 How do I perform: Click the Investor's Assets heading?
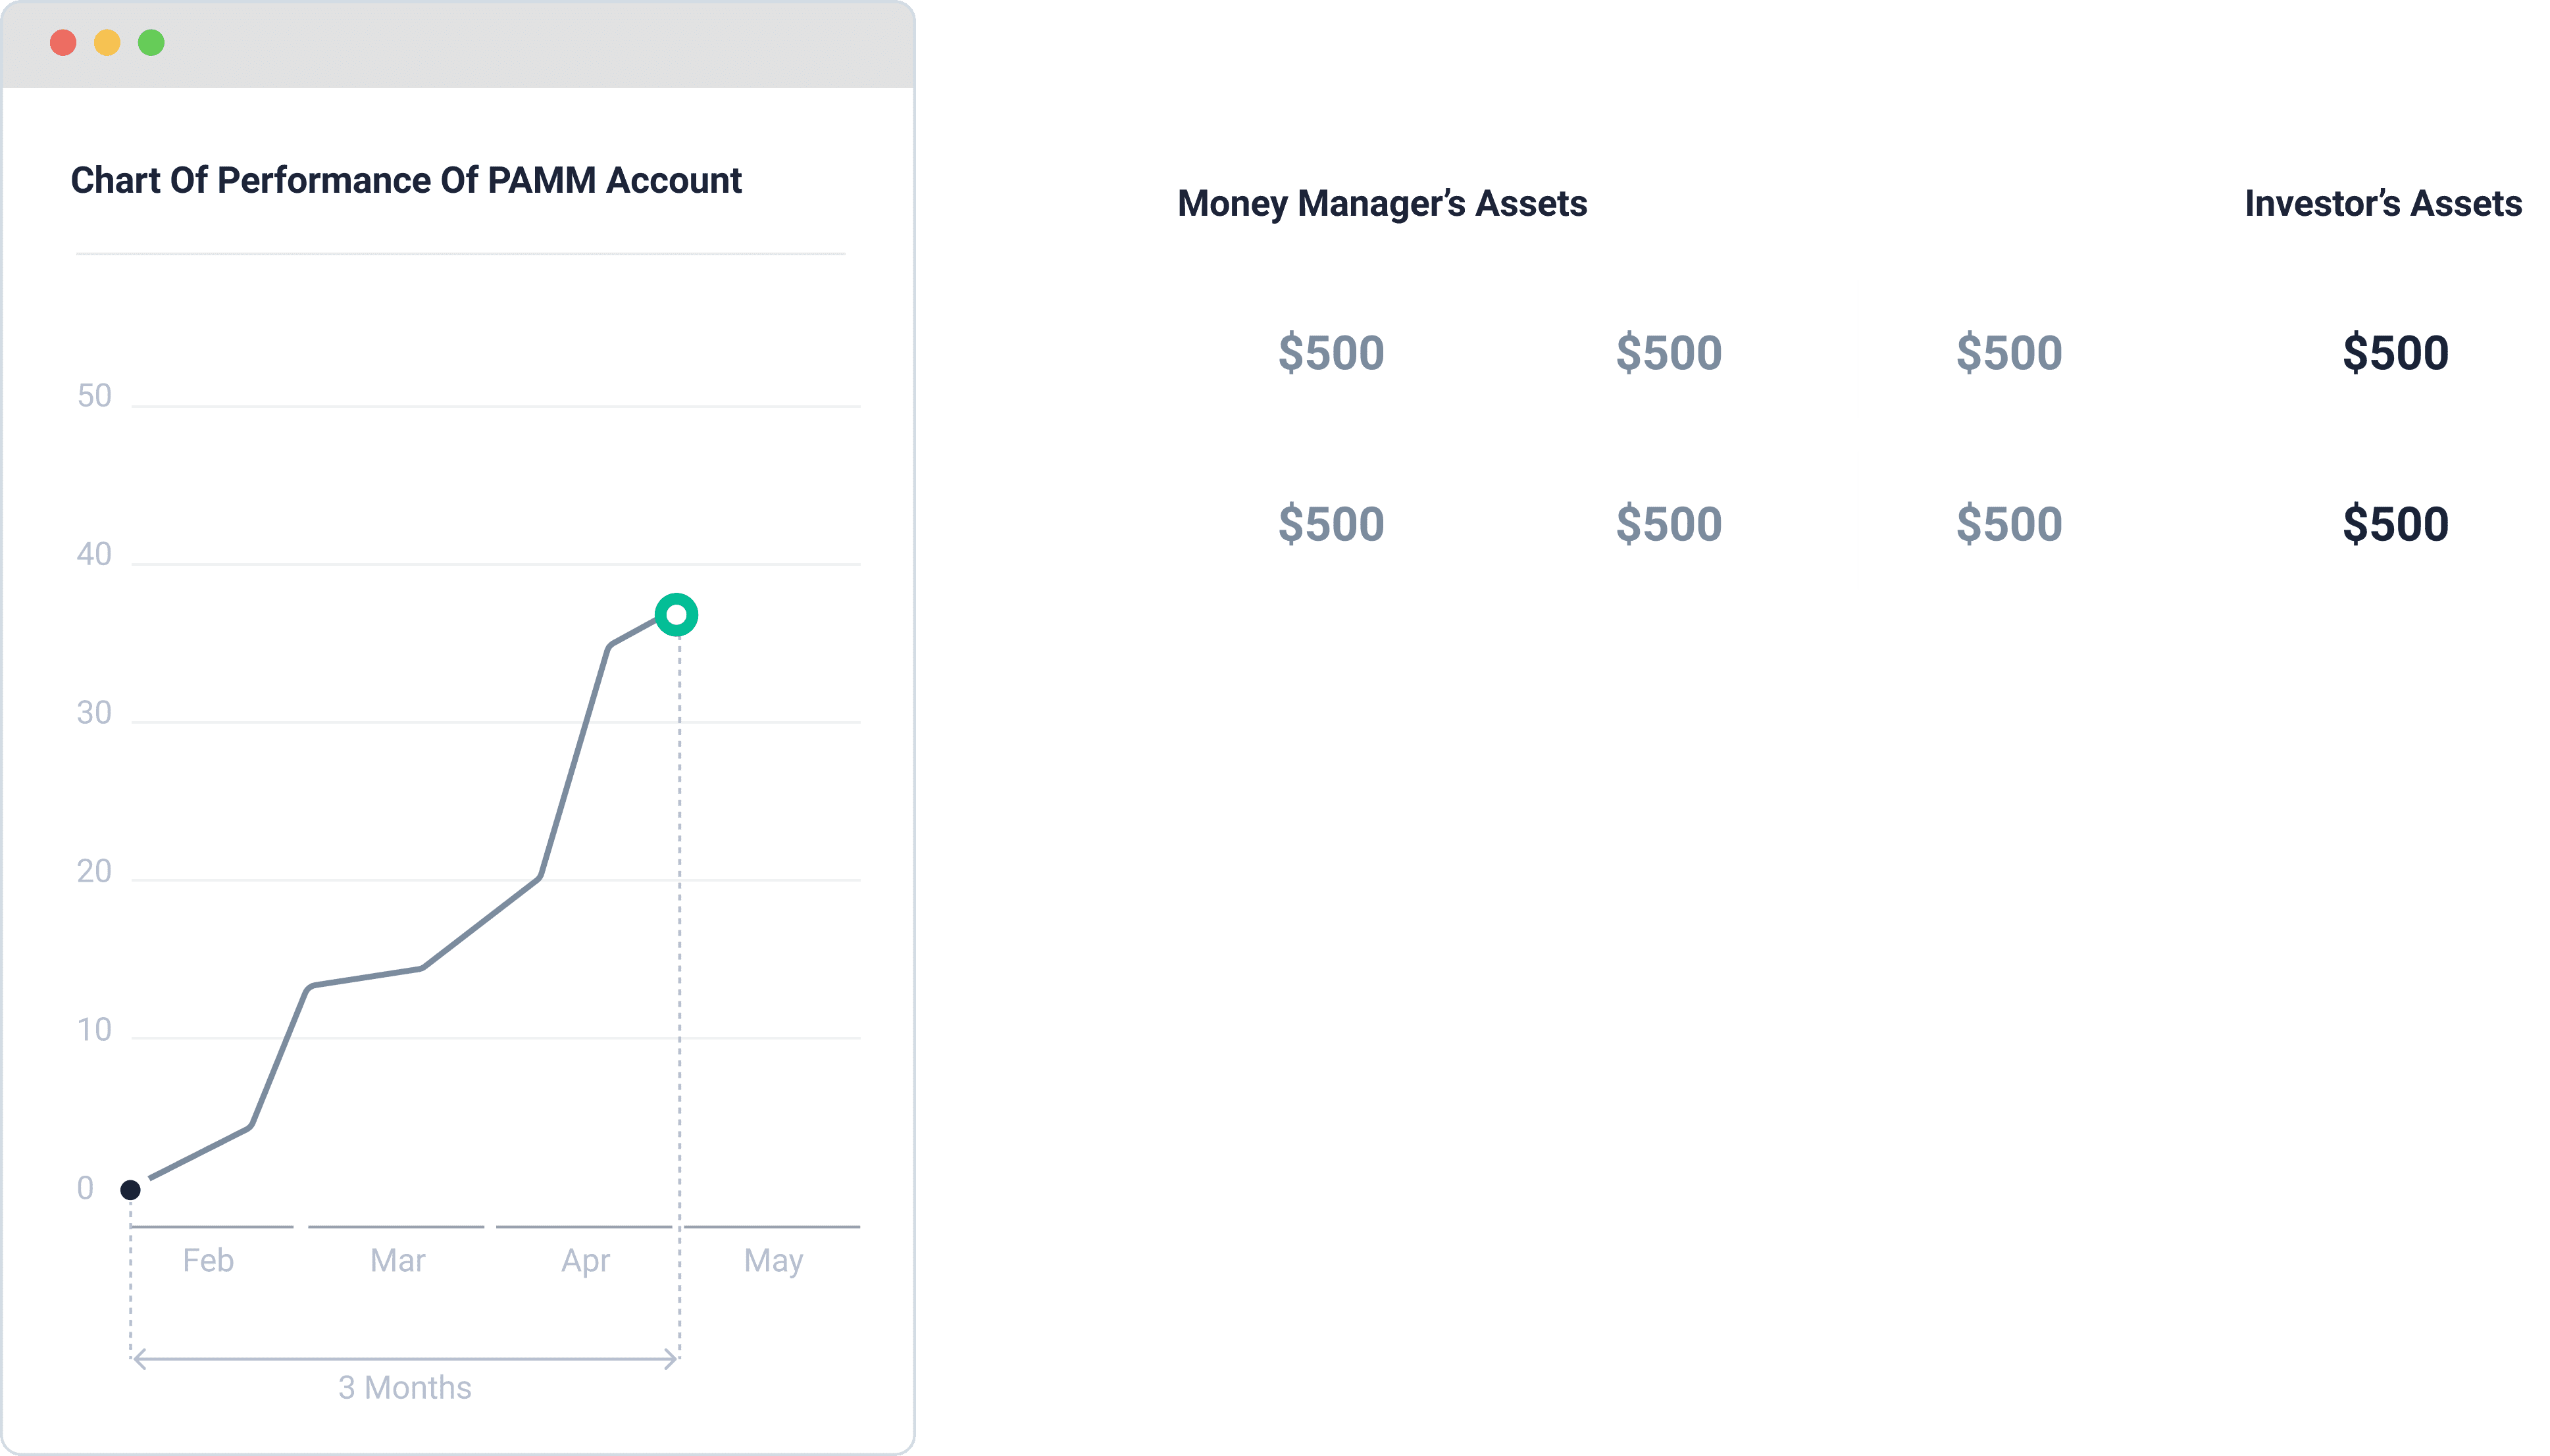click(x=2383, y=204)
